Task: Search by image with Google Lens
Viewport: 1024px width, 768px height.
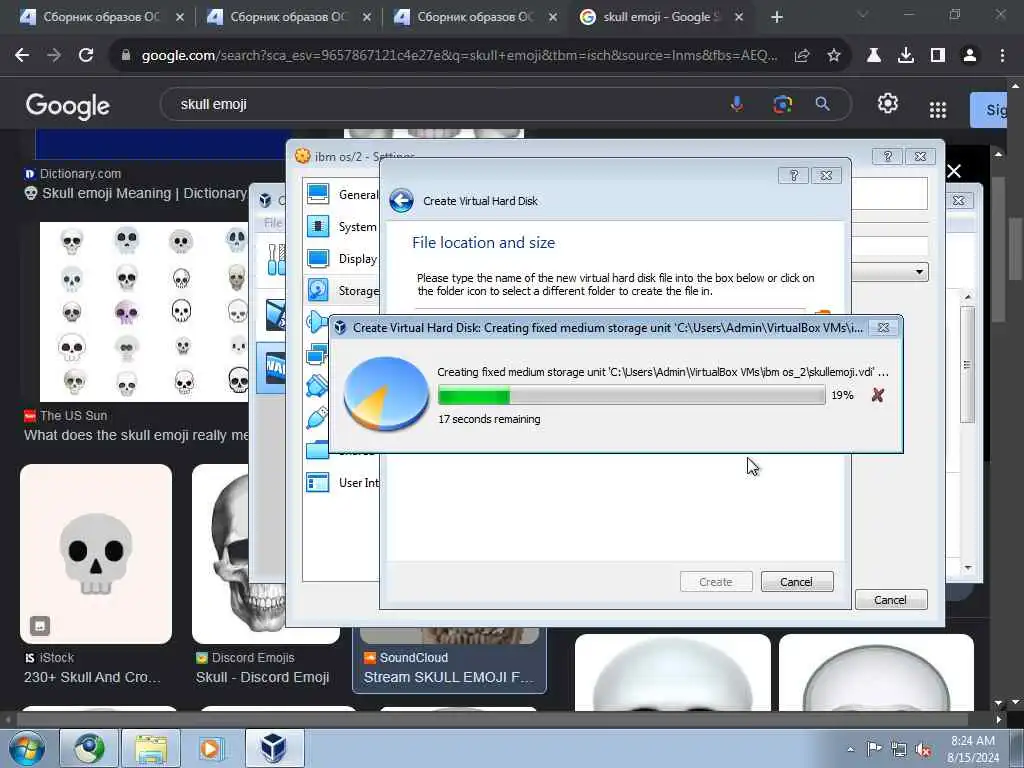Action: 782,104
